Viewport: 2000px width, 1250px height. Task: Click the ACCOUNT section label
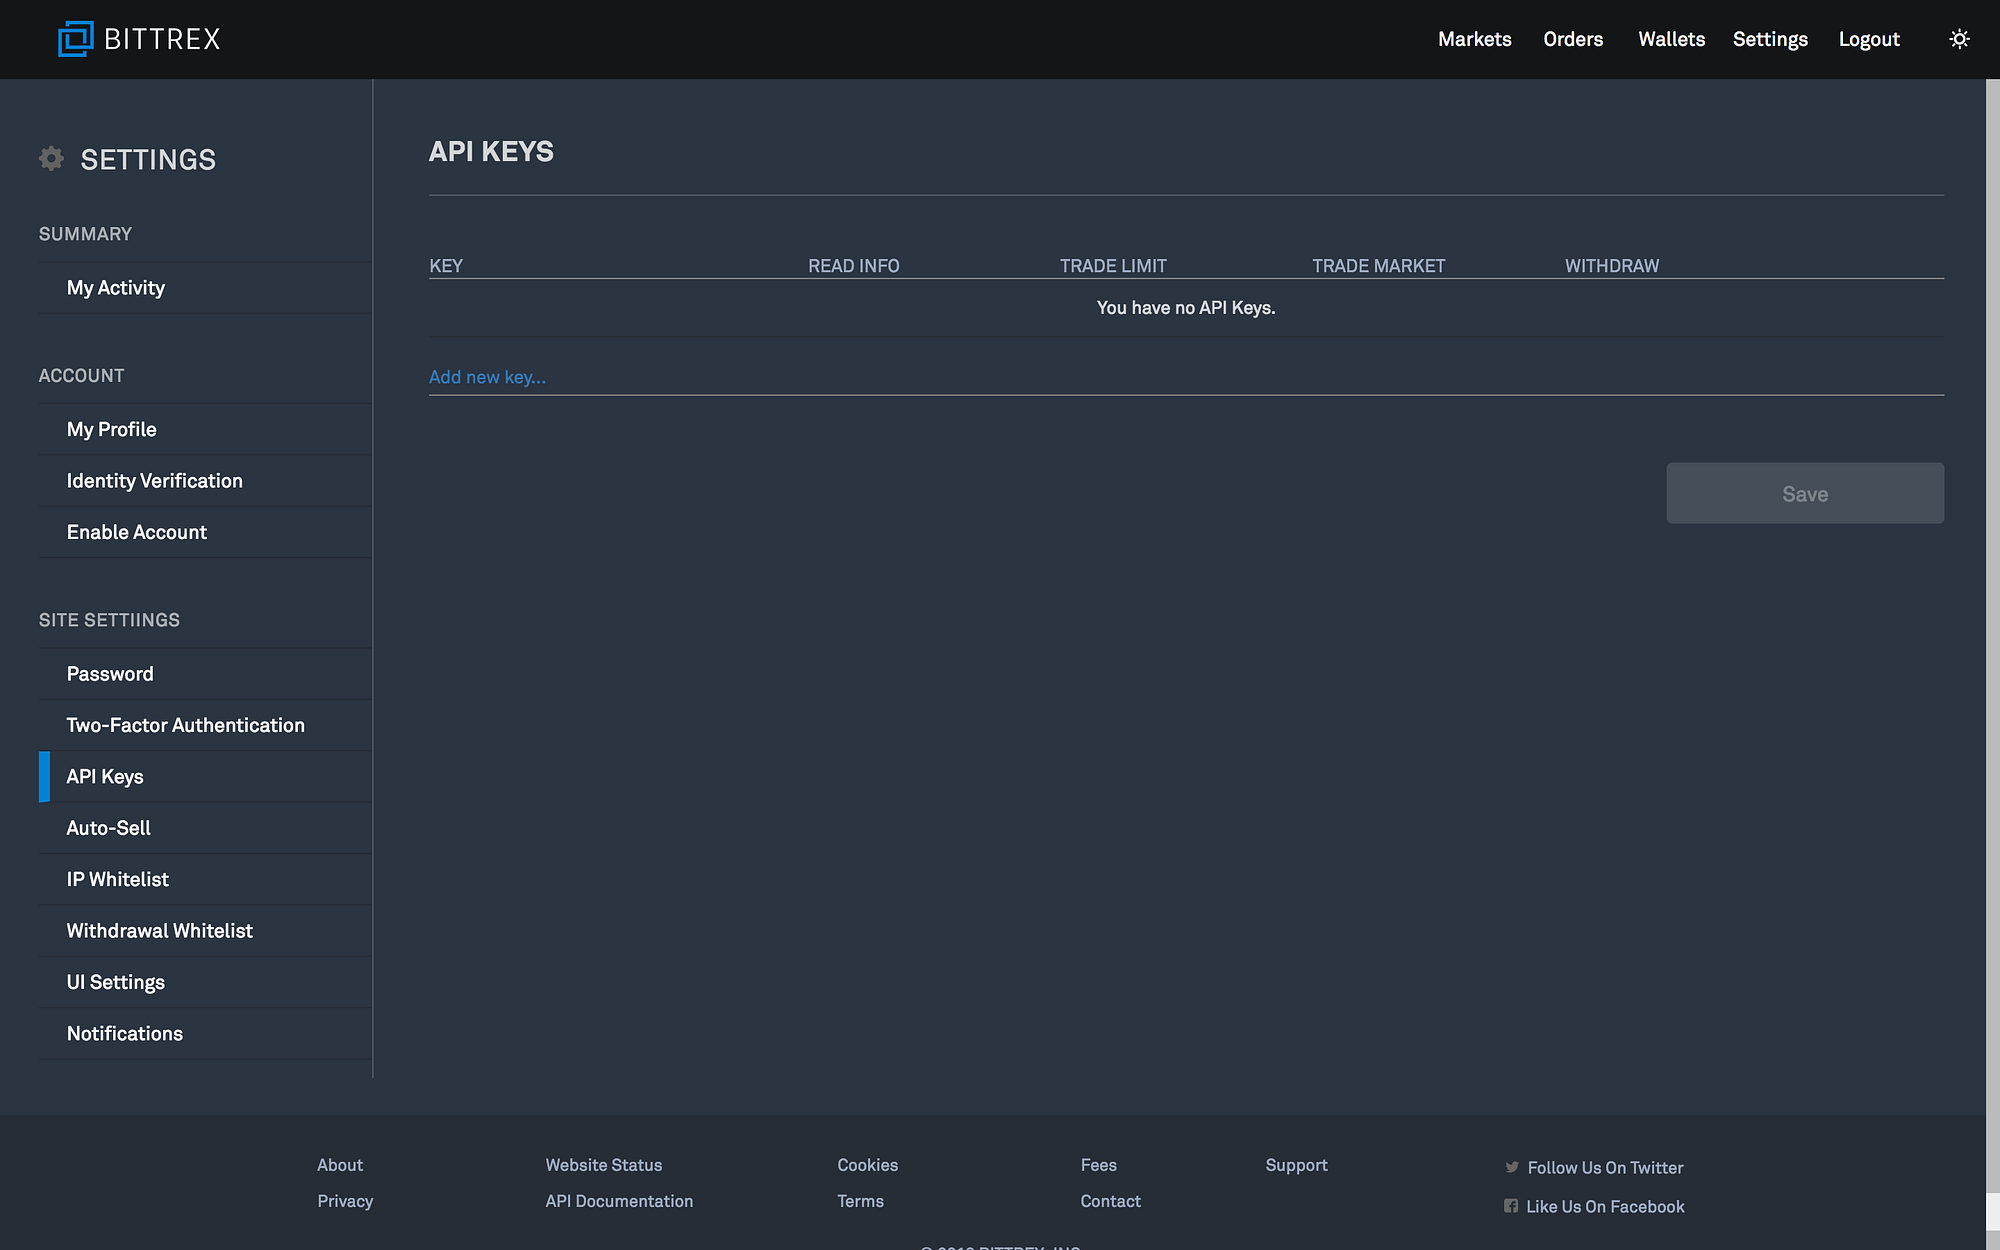(x=81, y=376)
